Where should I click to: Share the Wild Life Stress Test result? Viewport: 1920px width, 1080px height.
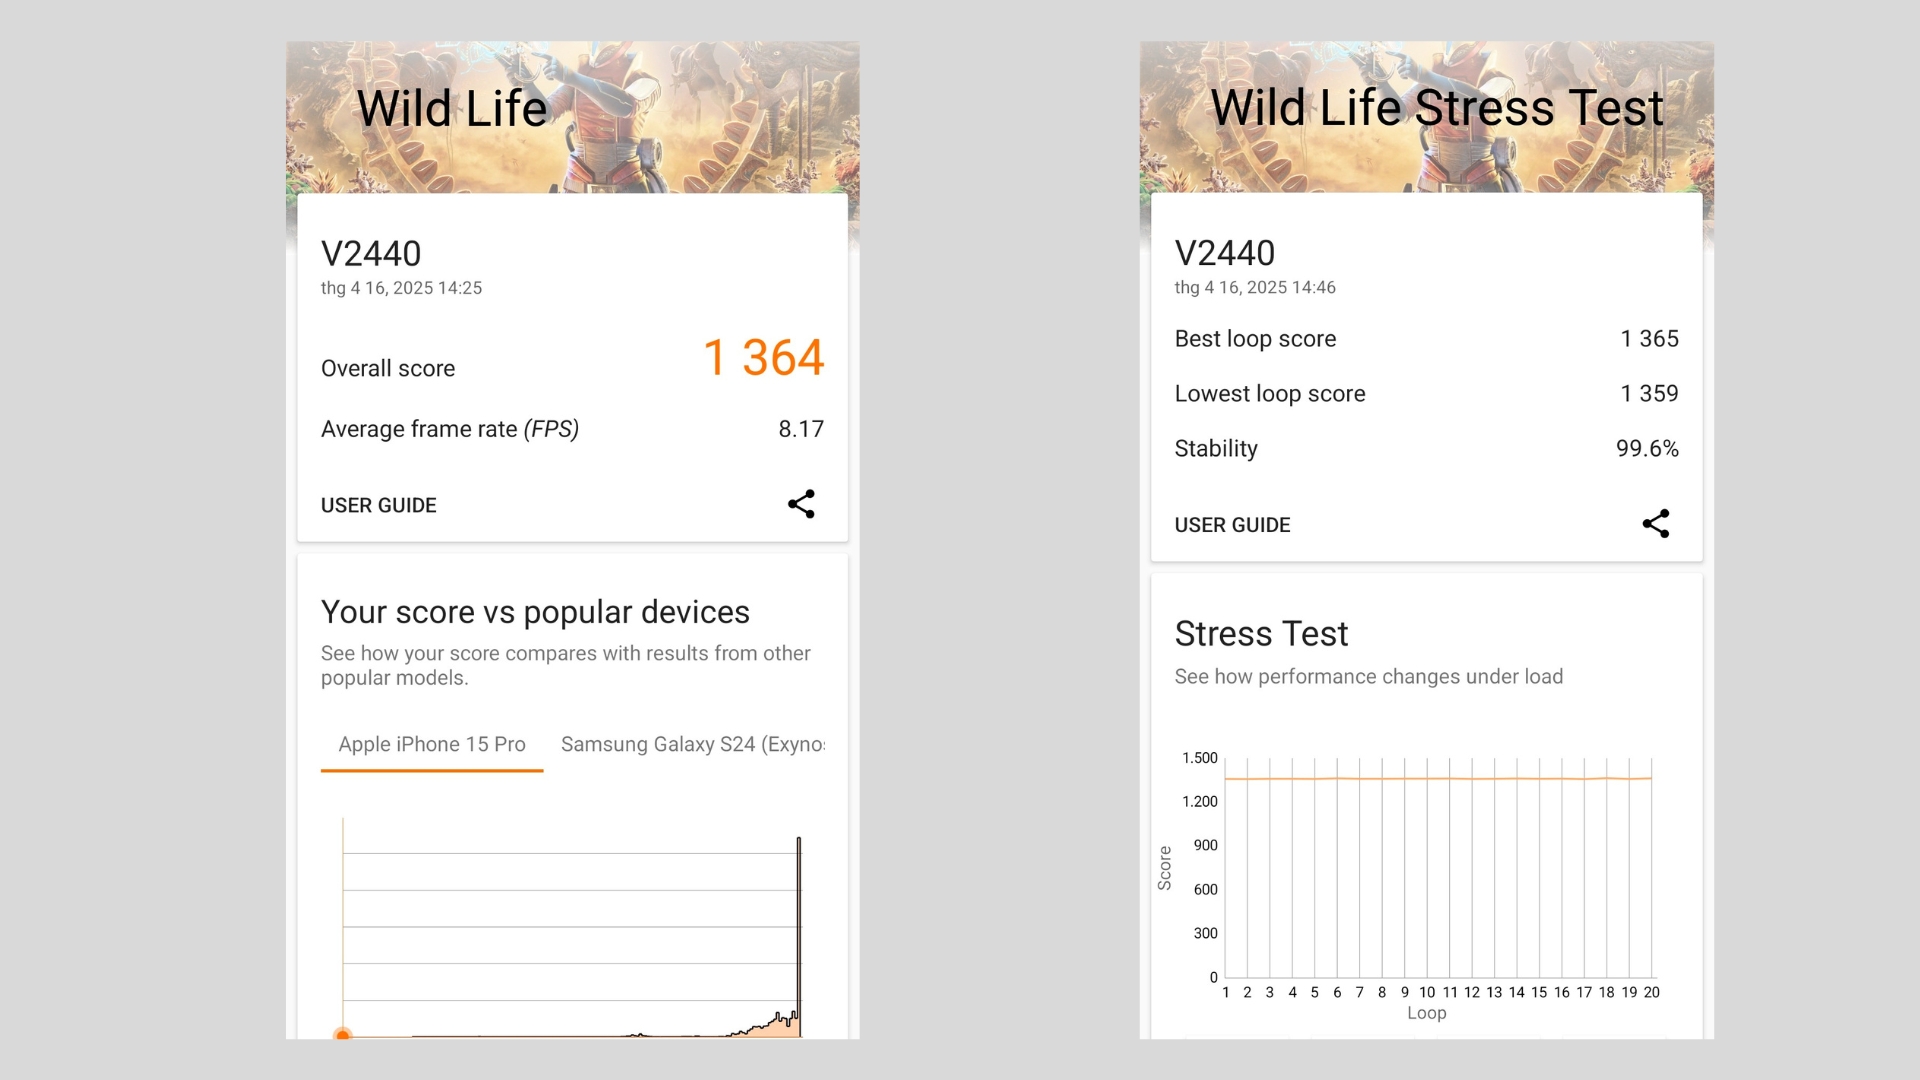1656,524
